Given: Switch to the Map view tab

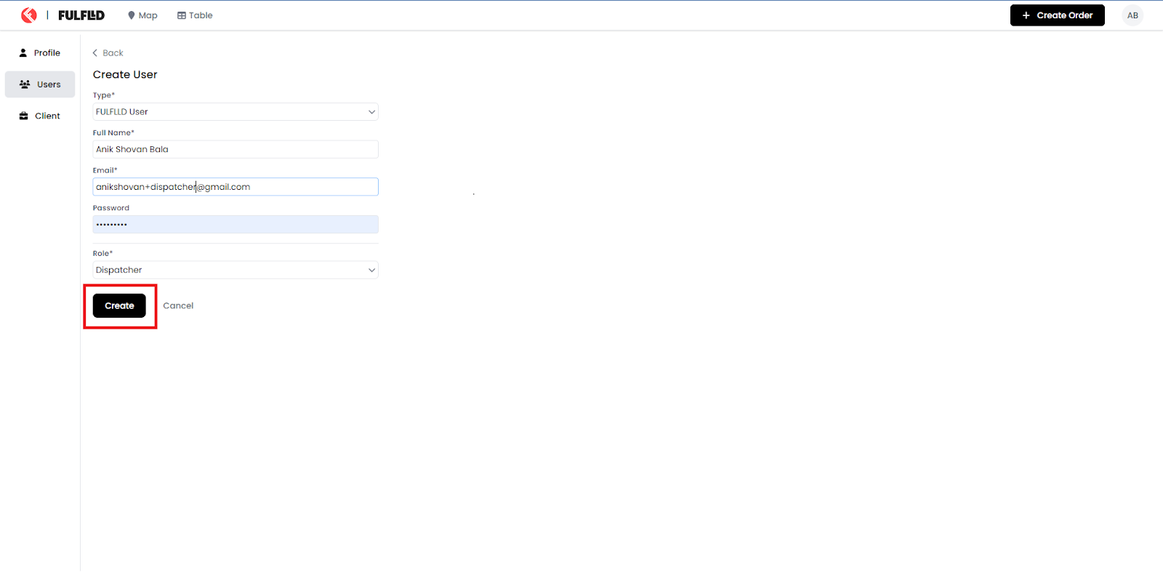Looking at the screenshot, I should pyautogui.click(x=142, y=16).
